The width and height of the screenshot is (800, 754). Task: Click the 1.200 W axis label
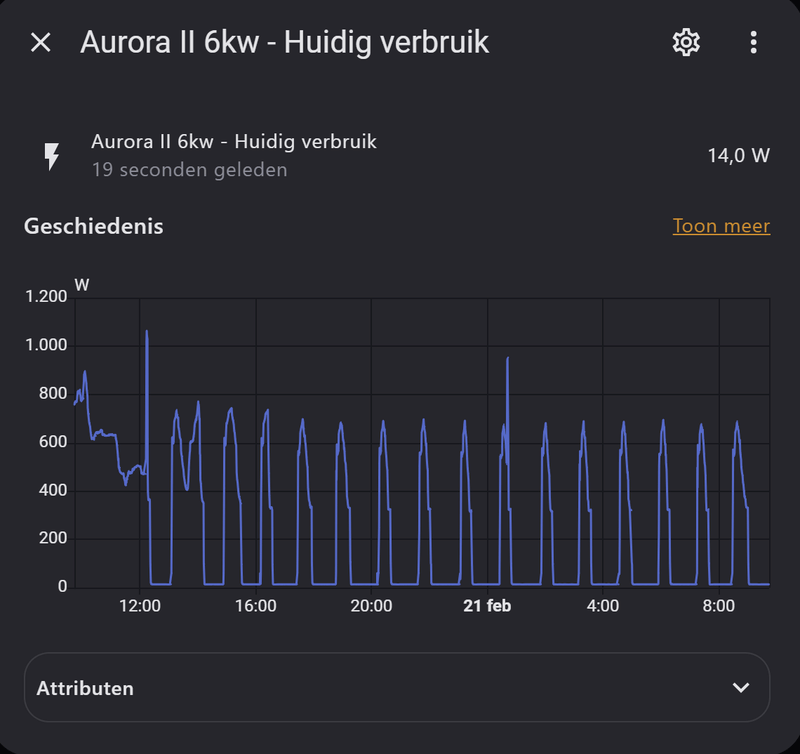click(x=46, y=297)
